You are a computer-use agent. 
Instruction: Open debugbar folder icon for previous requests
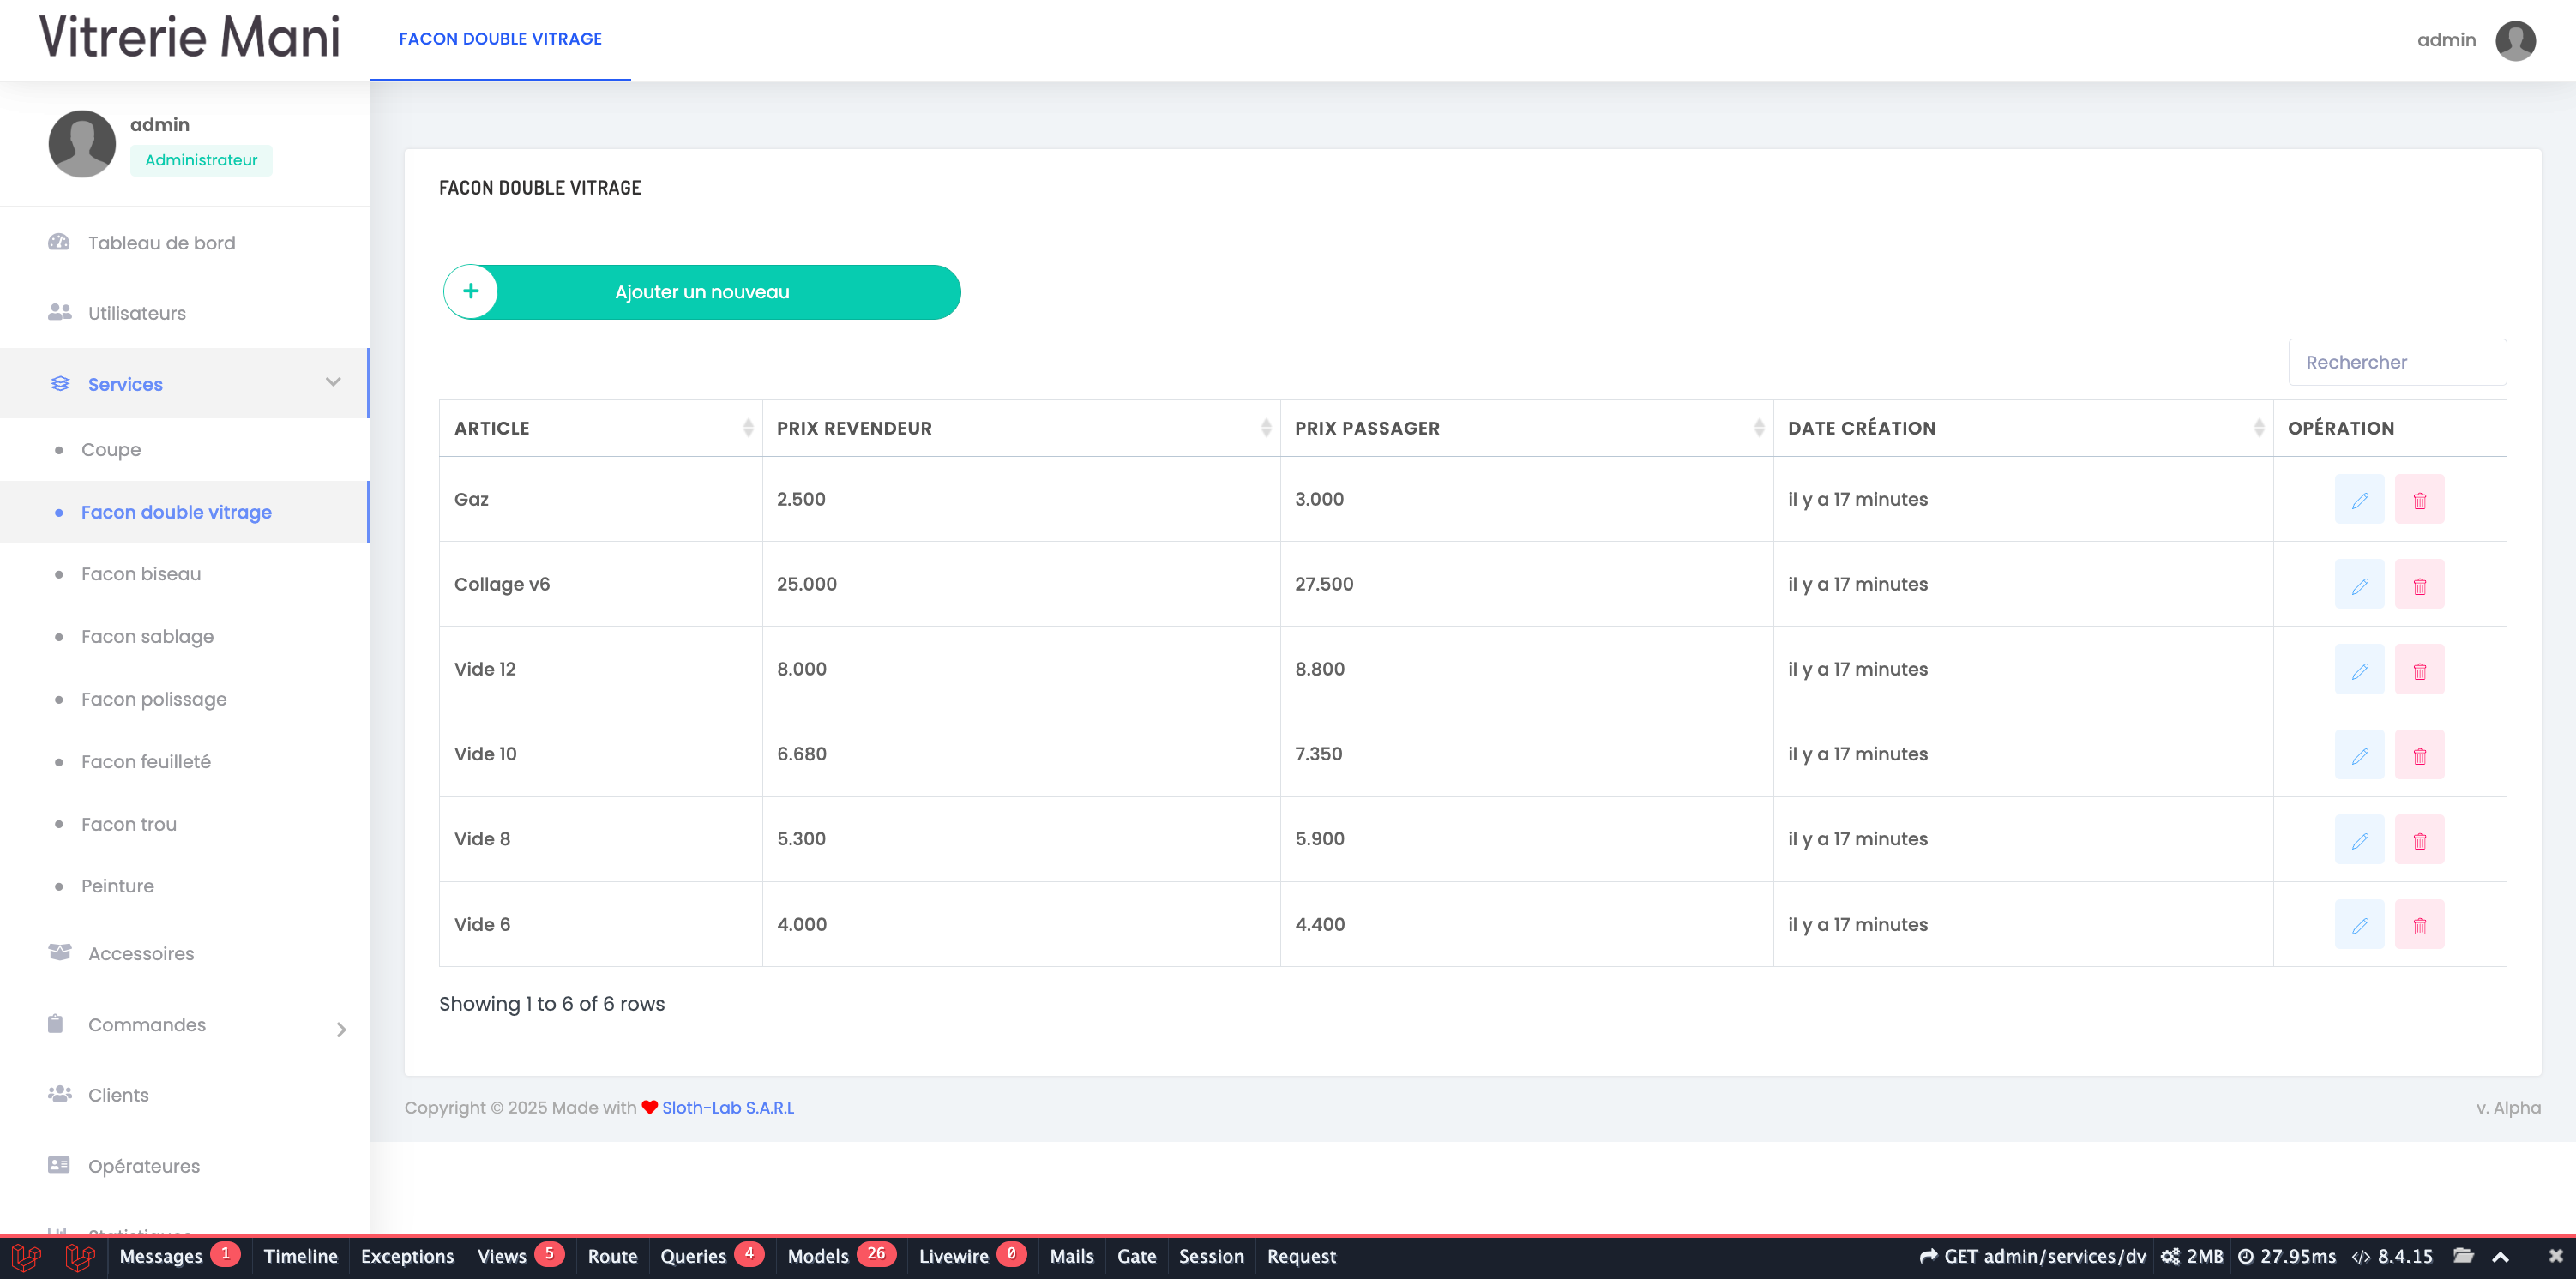tap(2463, 1255)
